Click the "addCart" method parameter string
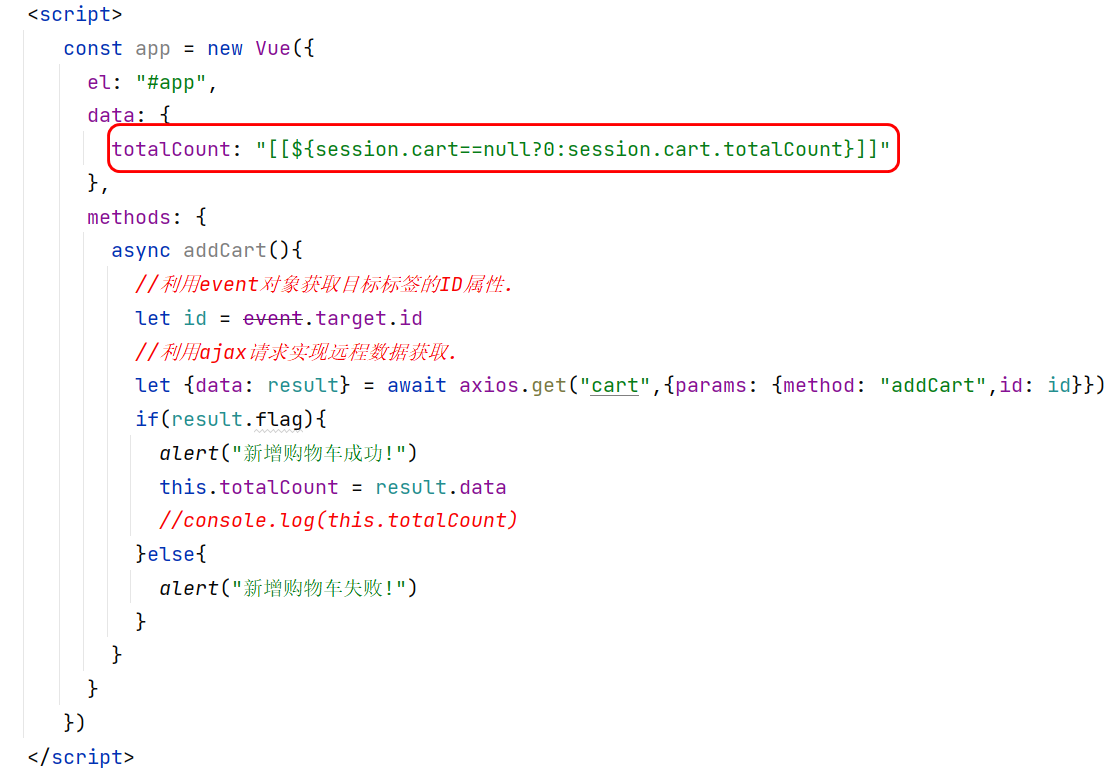Viewport: 1115px width, 771px height. pyautogui.click(x=933, y=386)
